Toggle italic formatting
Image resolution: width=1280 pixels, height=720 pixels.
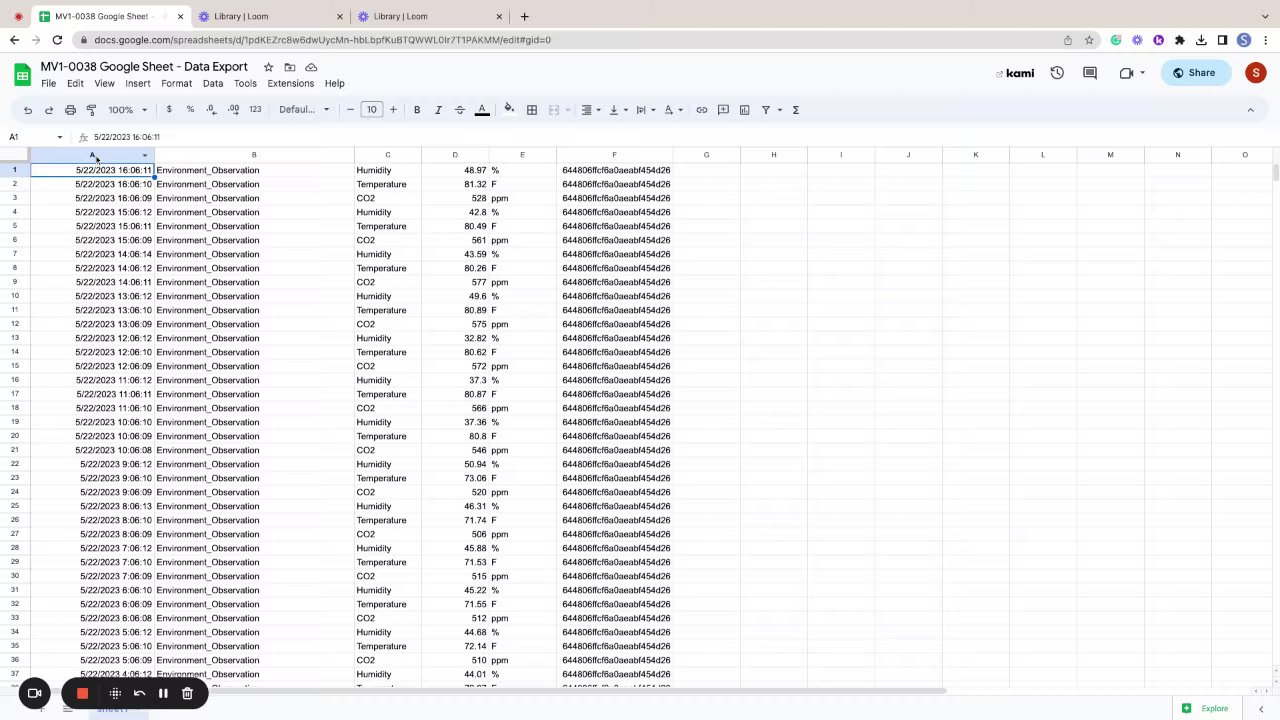pyautogui.click(x=438, y=110)
